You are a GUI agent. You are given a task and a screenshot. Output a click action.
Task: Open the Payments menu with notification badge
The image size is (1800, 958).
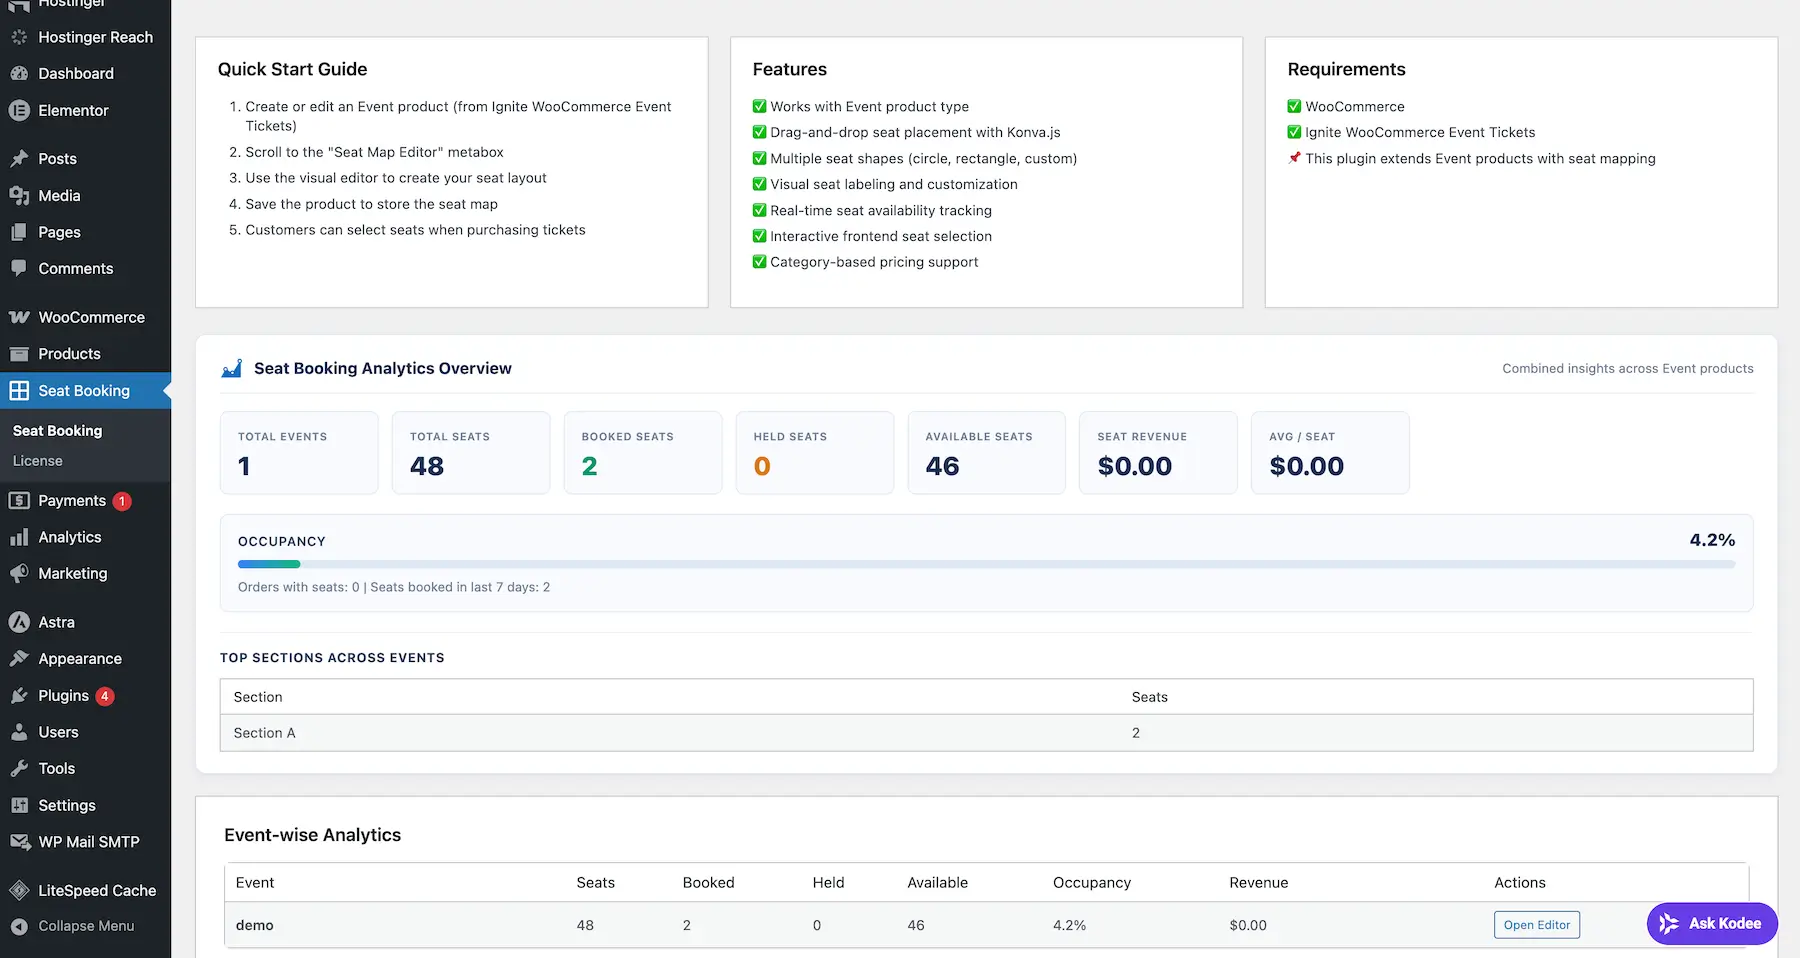click(71, 501)
